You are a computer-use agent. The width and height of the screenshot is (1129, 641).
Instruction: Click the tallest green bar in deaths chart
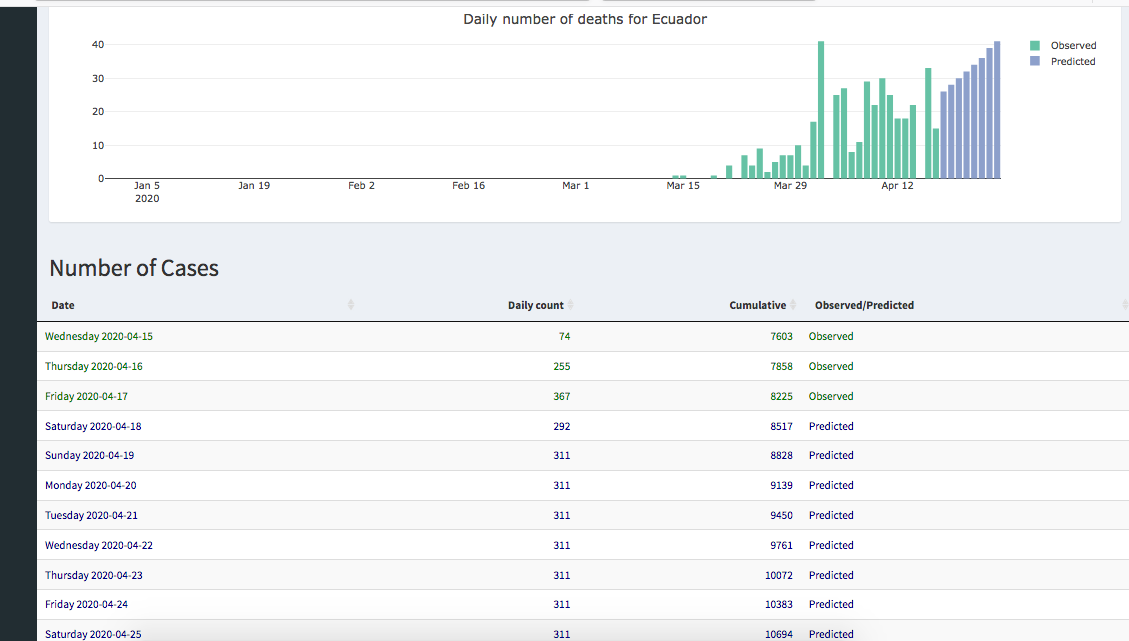tap(821, 110)
